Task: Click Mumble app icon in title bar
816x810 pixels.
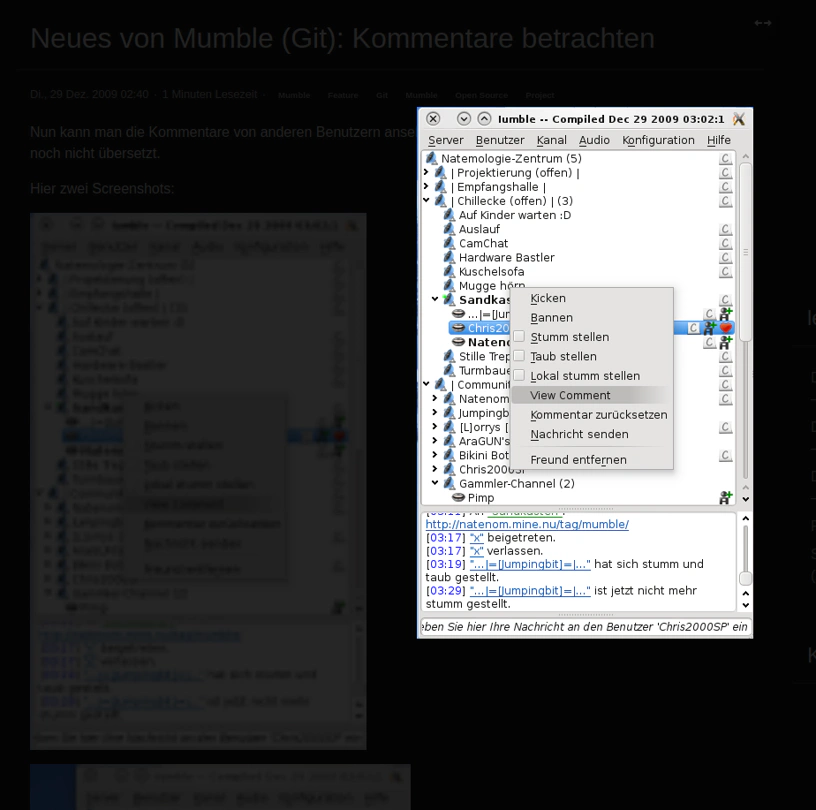Action: [x=738, y=119]
